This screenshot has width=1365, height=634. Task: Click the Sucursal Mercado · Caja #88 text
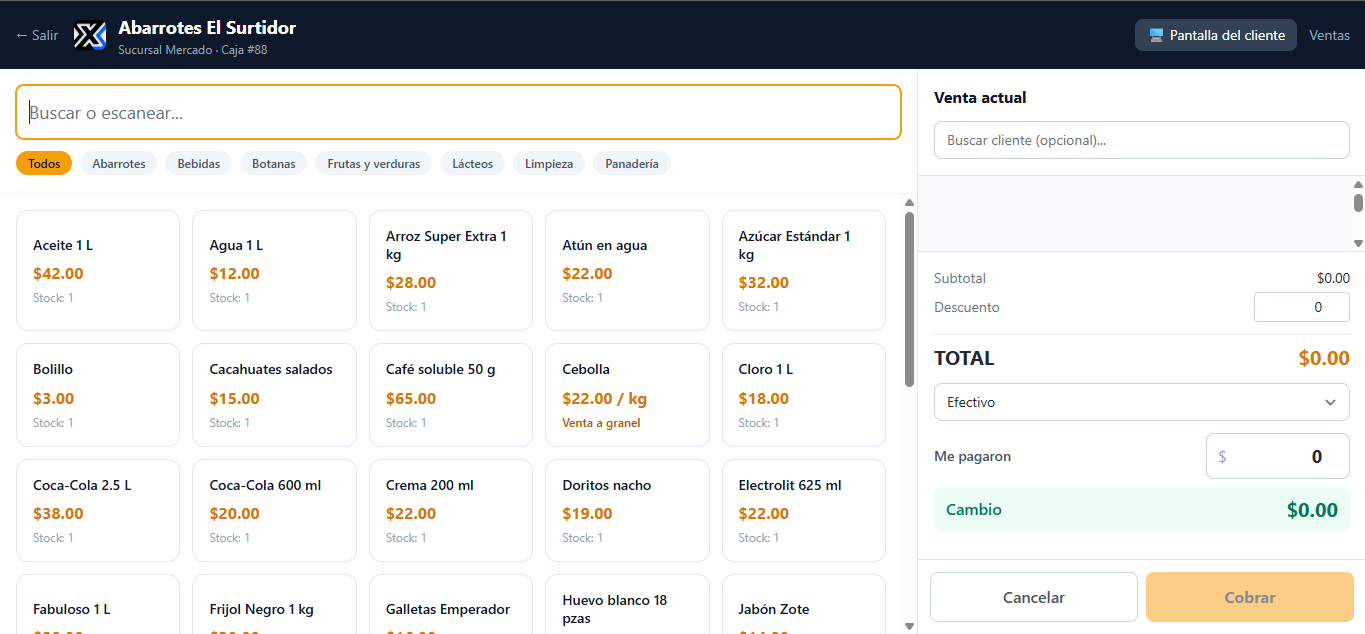192,50
